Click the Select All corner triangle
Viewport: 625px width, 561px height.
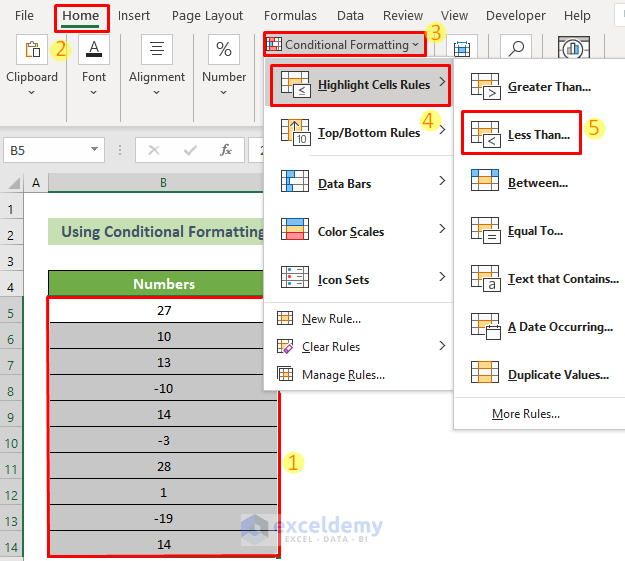[14, 183]
